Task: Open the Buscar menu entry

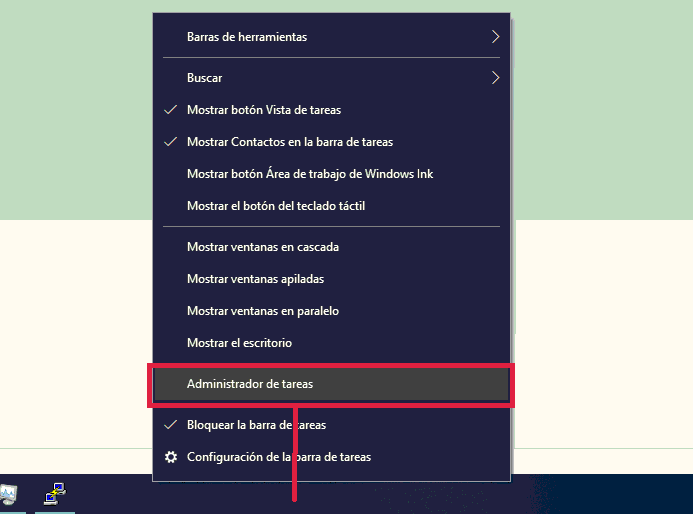Action: click(205, 77)
